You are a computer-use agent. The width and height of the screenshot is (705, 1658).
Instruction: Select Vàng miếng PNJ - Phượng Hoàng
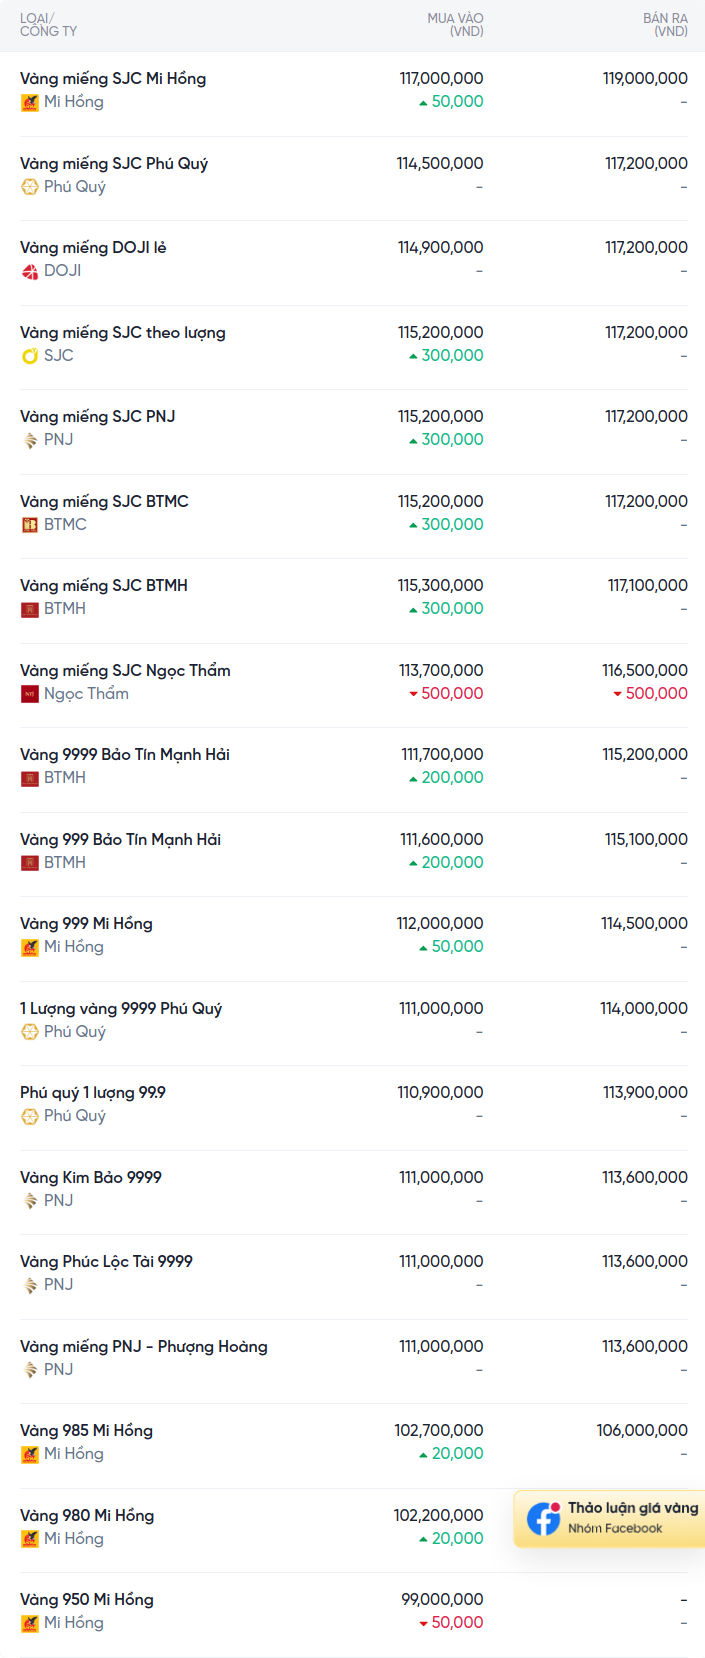pyautogui.click(x=144, y=1347)
